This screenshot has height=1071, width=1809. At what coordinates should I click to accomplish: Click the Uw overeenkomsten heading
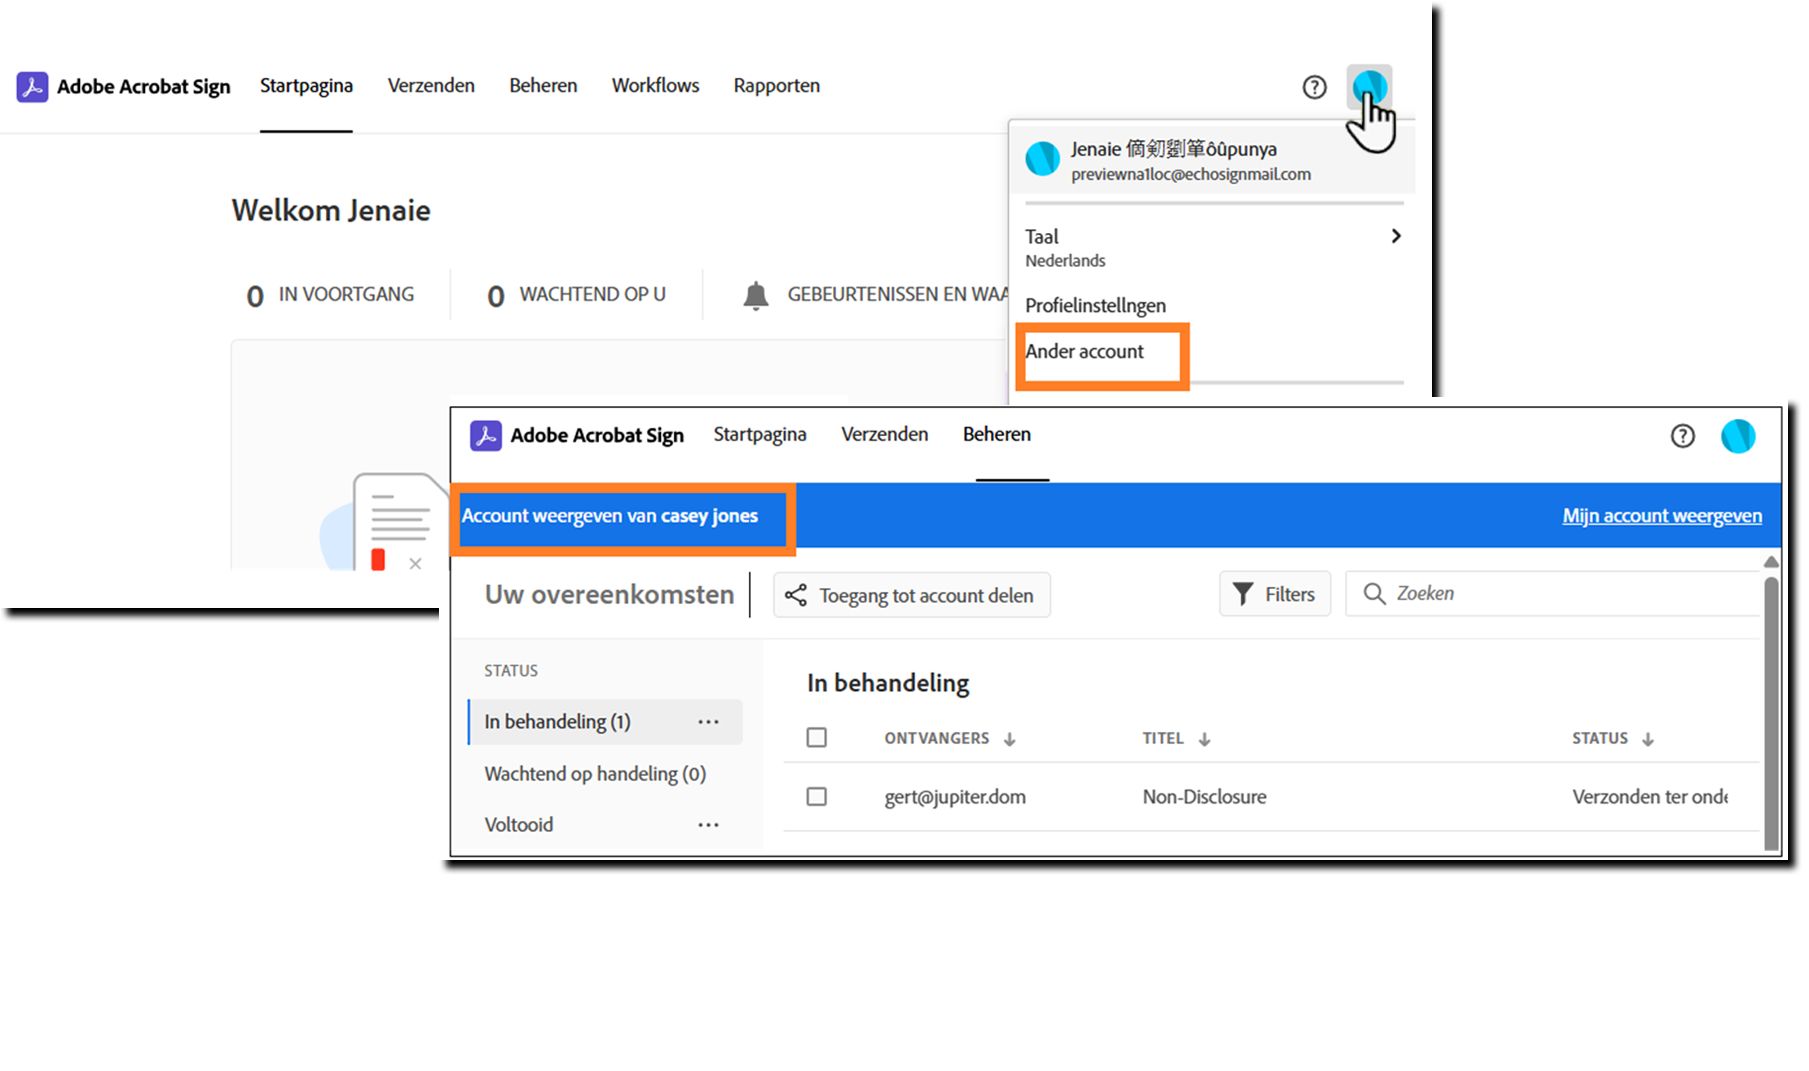click(x=609, y=595)
